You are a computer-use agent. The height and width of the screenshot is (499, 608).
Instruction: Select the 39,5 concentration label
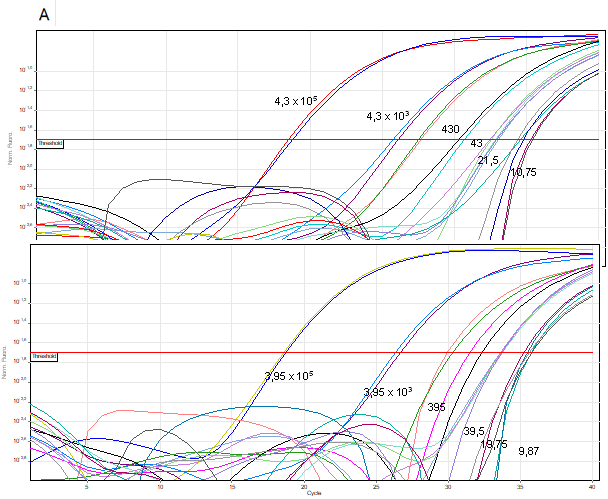click(473, 431)
